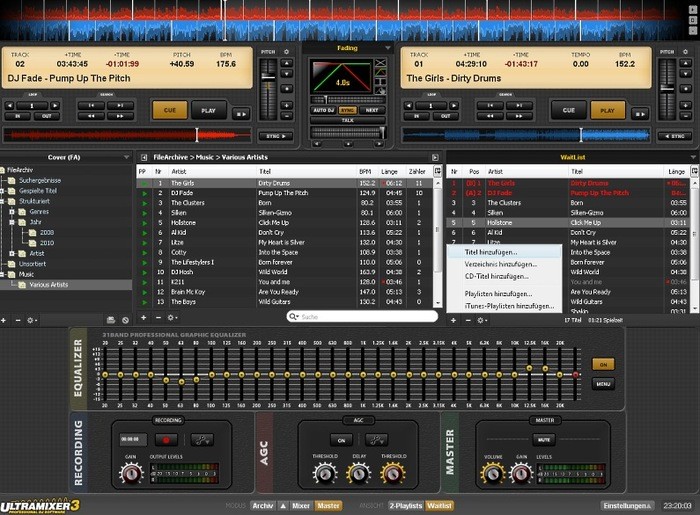This screenshot has height=515, width=700.
Task: Click the Suche search field
Action: pos(362,316)
